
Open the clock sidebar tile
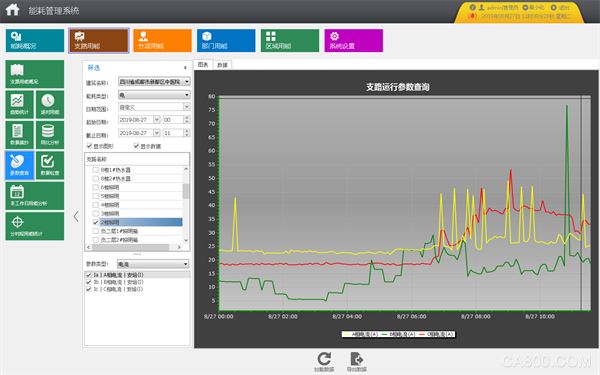[x=50, y=104]
